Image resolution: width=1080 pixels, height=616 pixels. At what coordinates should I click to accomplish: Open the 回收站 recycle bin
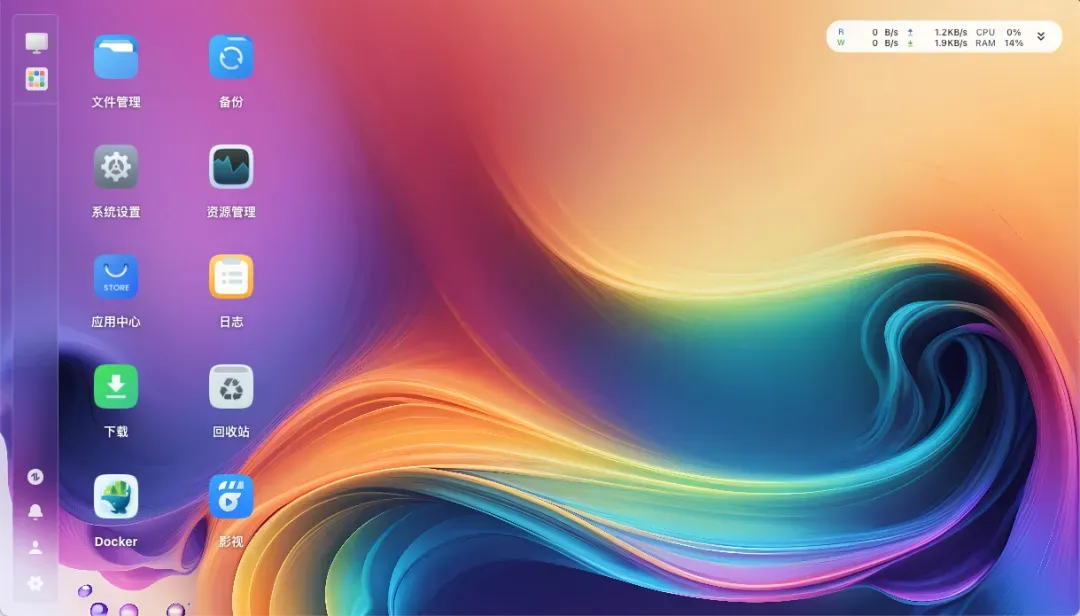pyautogui.click(x=231, y=388)
